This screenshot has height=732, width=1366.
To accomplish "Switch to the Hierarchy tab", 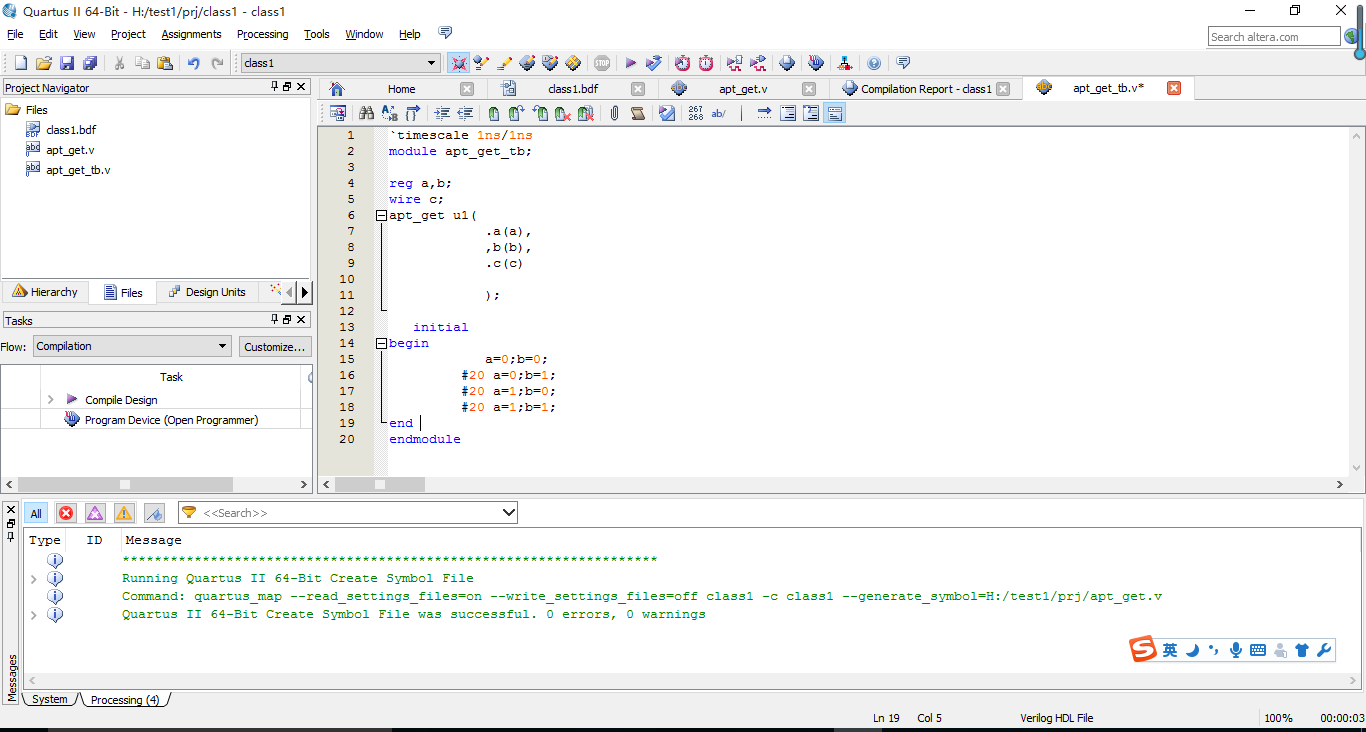I will click(45, 292).
